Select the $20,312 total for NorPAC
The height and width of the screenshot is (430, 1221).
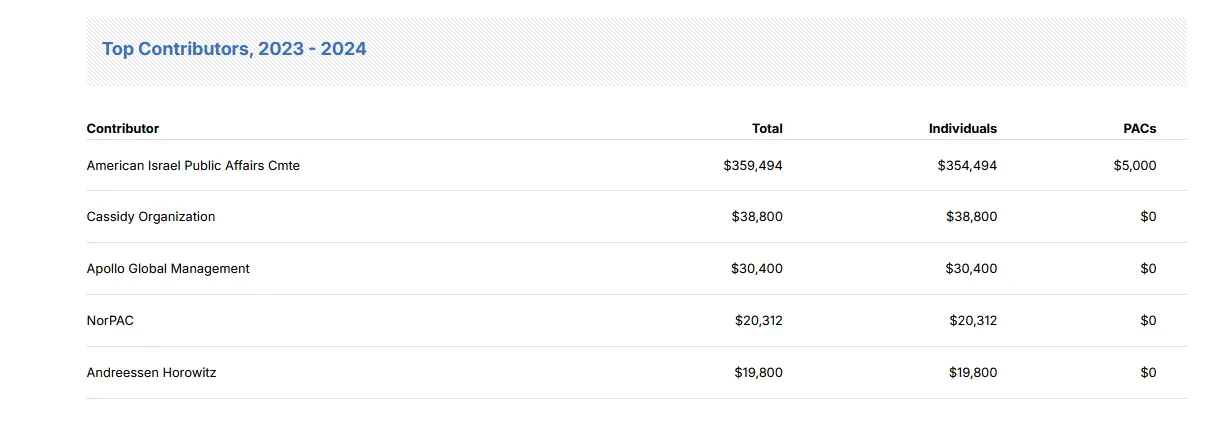pyautogui.click(x=759, y=320)
